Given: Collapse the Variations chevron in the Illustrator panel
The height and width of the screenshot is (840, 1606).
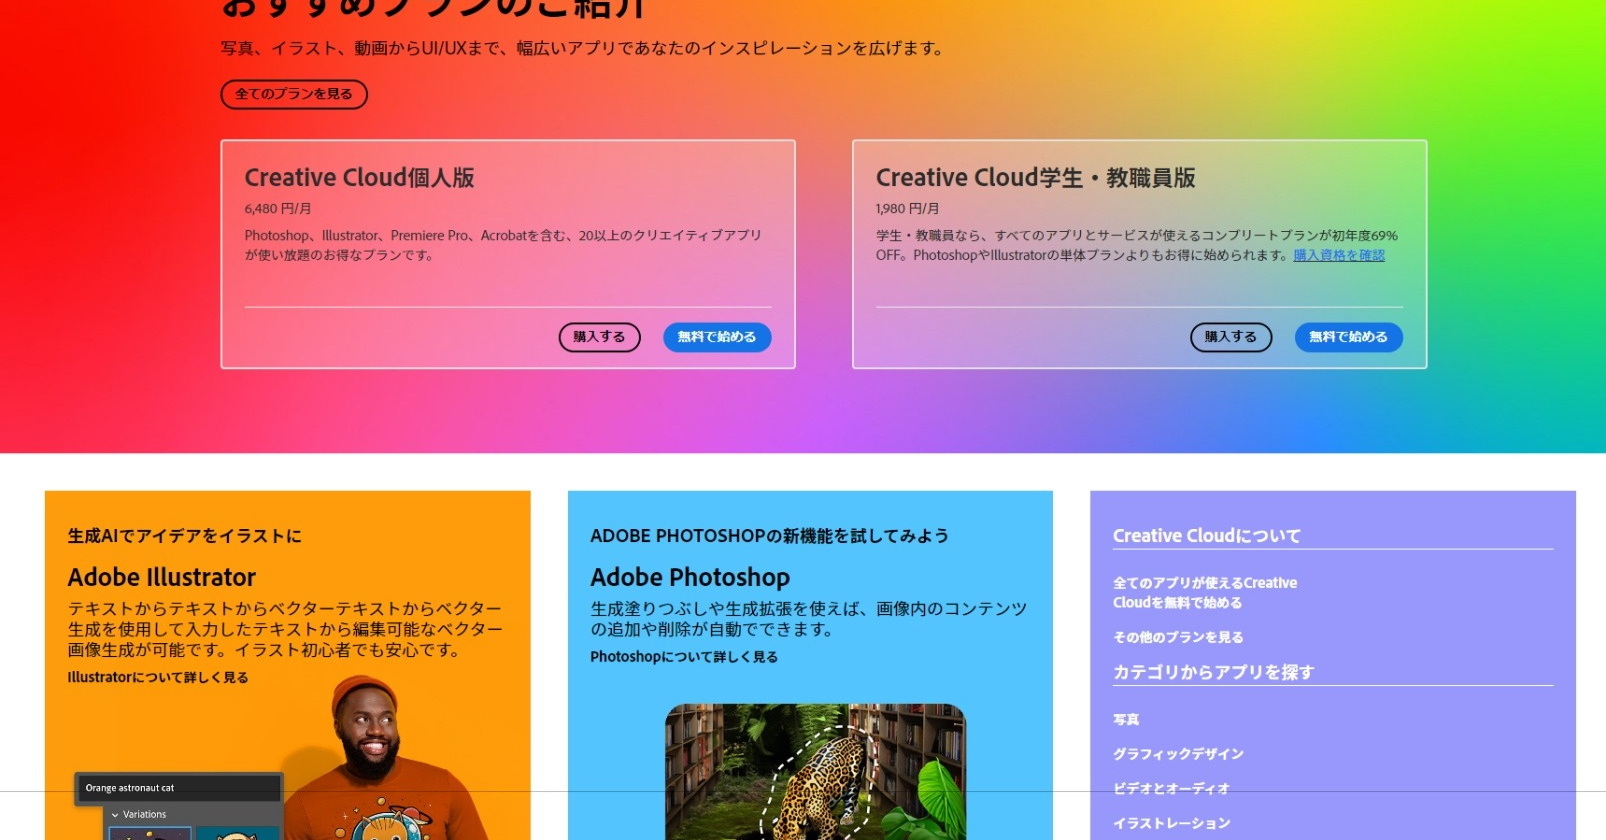Looking at the screenshot, I should (115, 815).
